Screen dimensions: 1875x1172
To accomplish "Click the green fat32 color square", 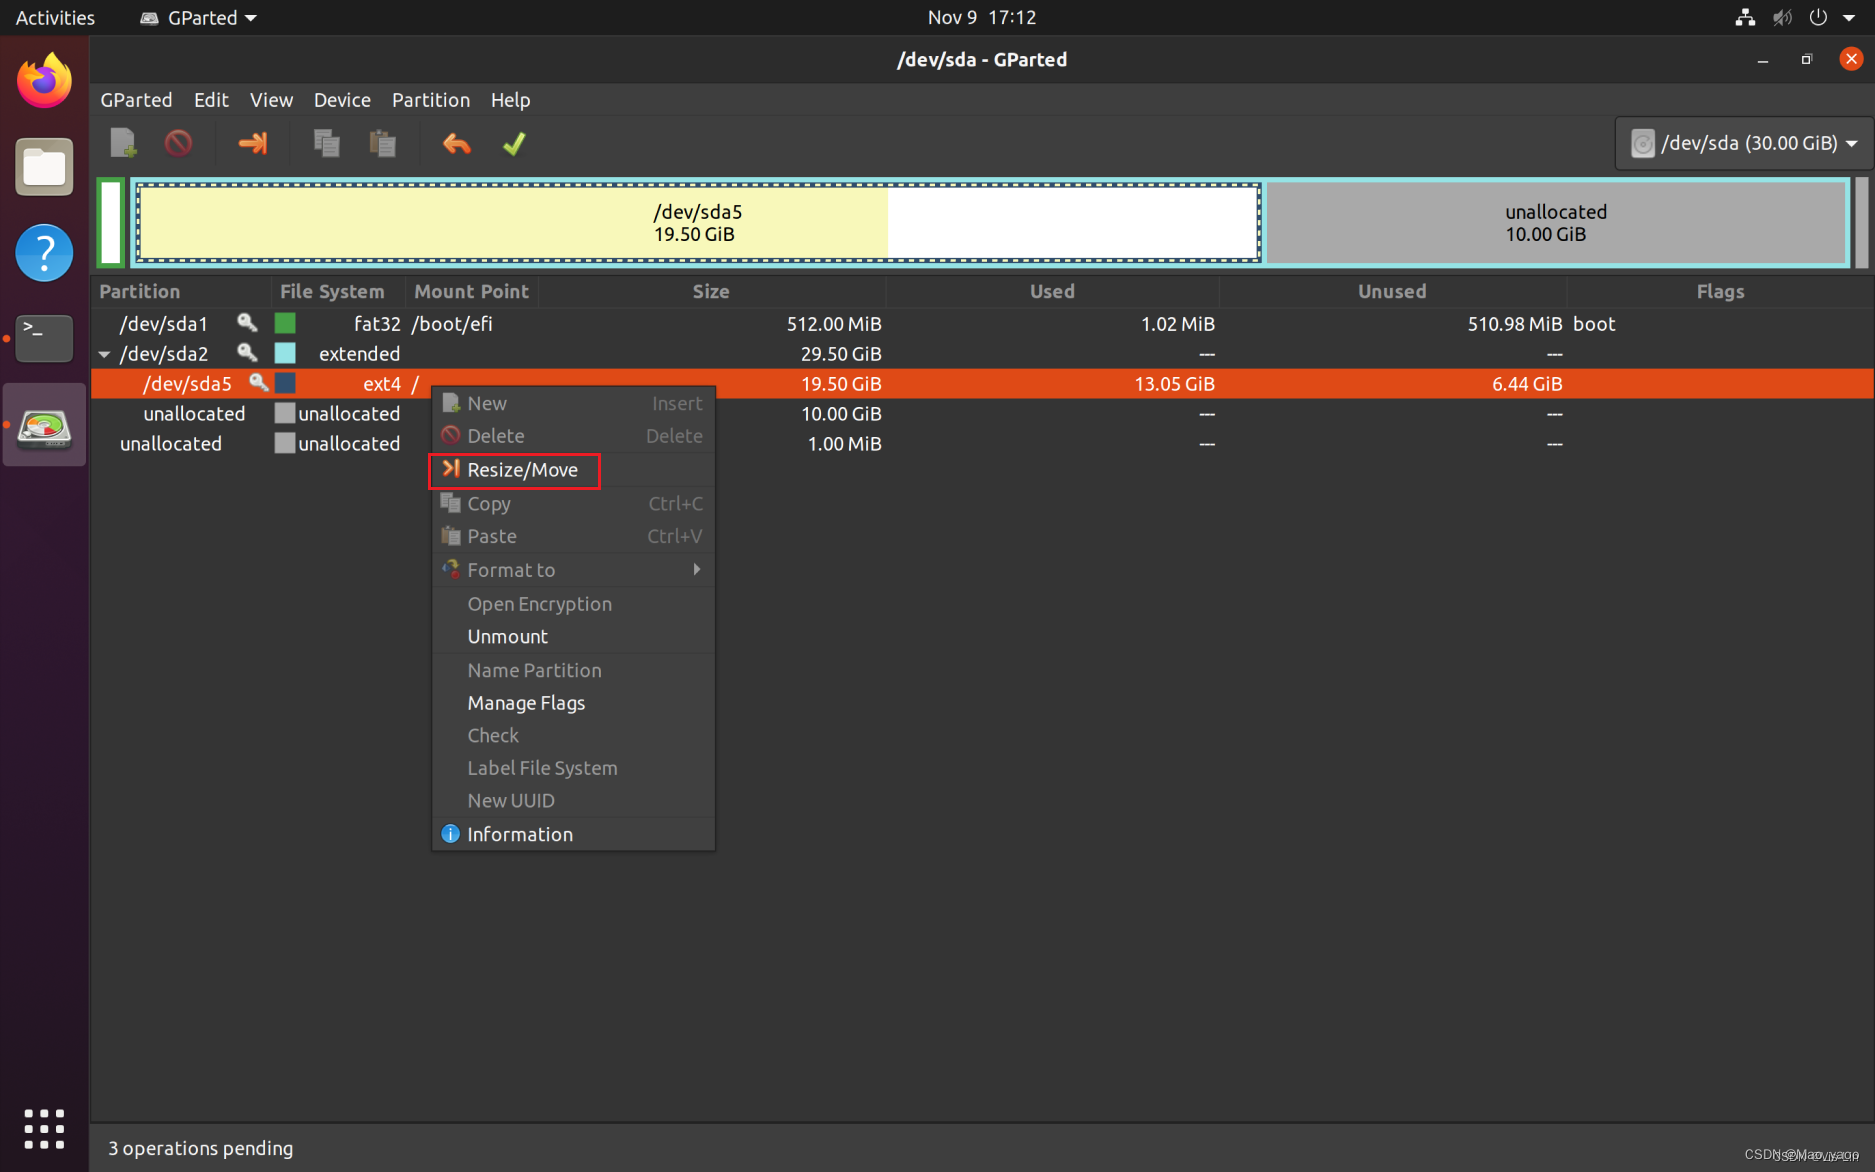I will [285, 323].
